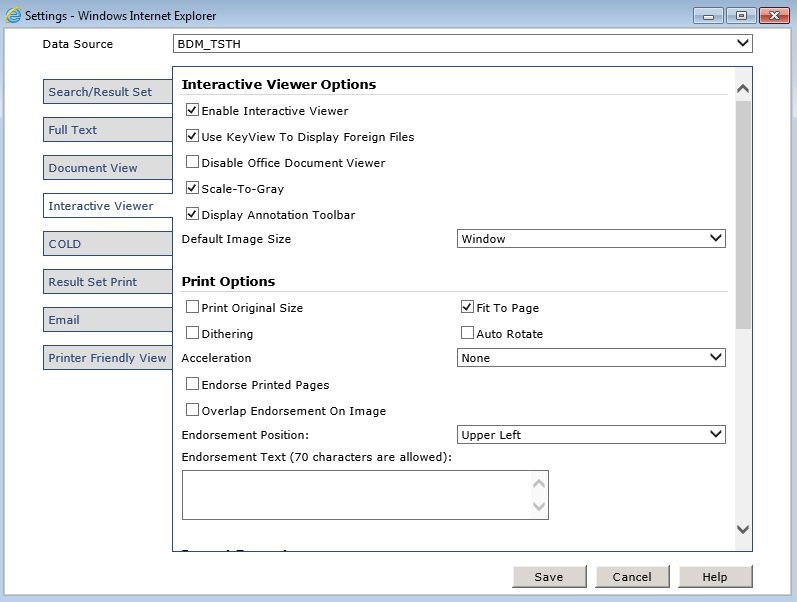This screenshot has height=602, width=797.
Task: Click the settings panel vertical scrollbar thumb
Action: (x=742, y=215)
